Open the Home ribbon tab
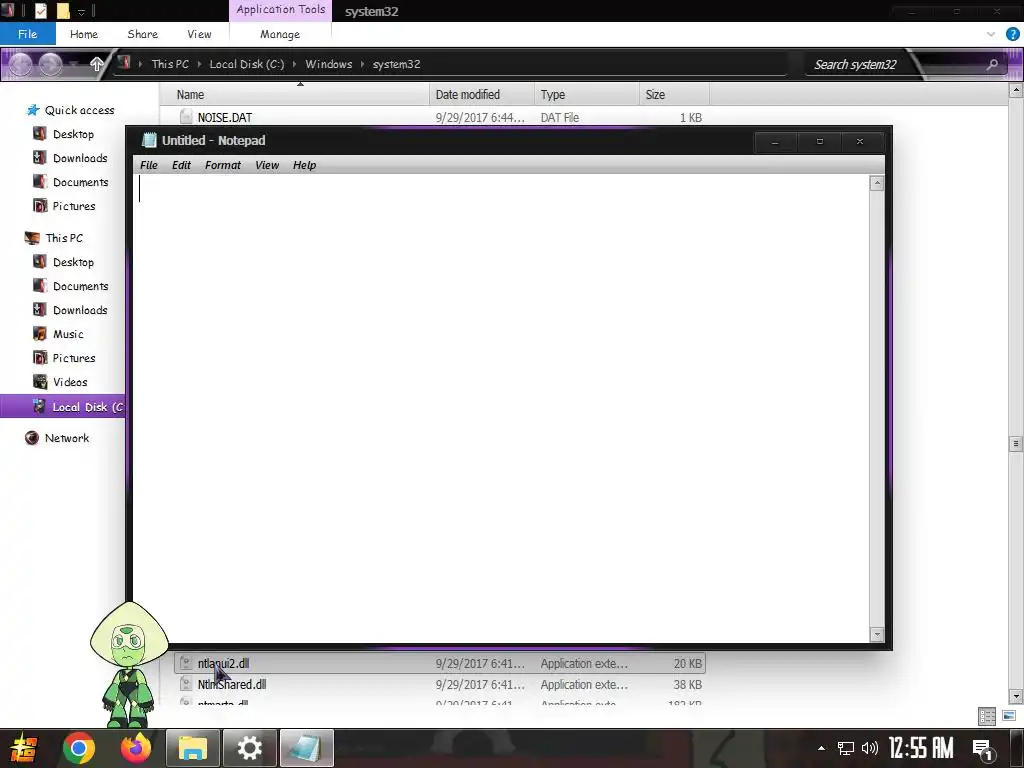This screenshot has height=768, width=1024. [x=84, y=34]
